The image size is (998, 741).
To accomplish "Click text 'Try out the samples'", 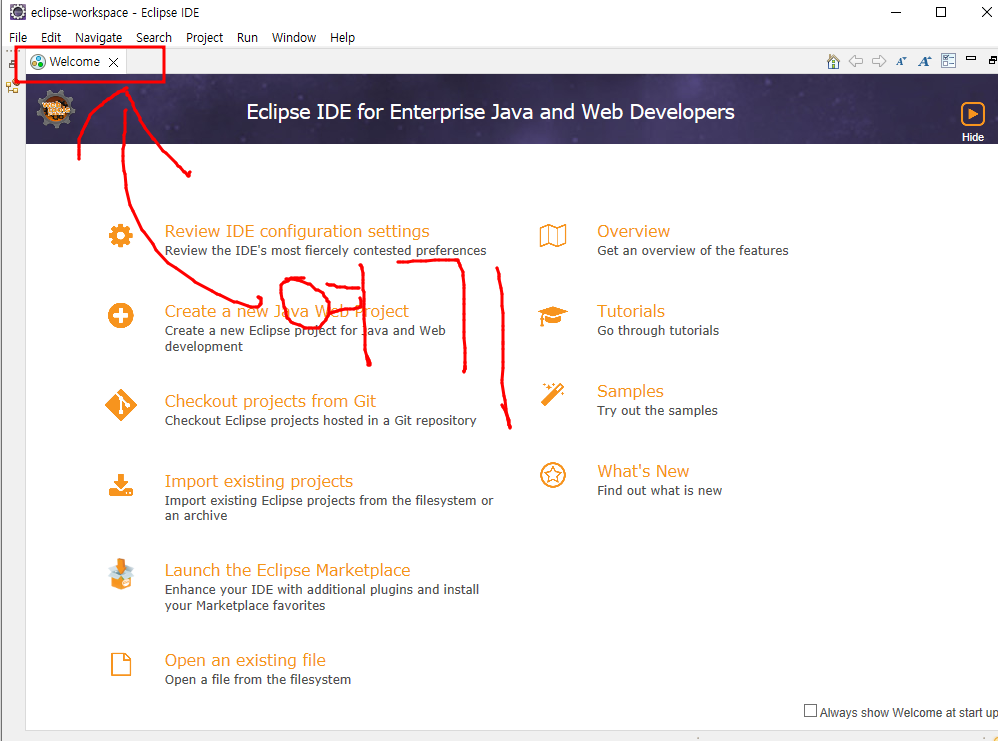I will [x=657, y=411].
